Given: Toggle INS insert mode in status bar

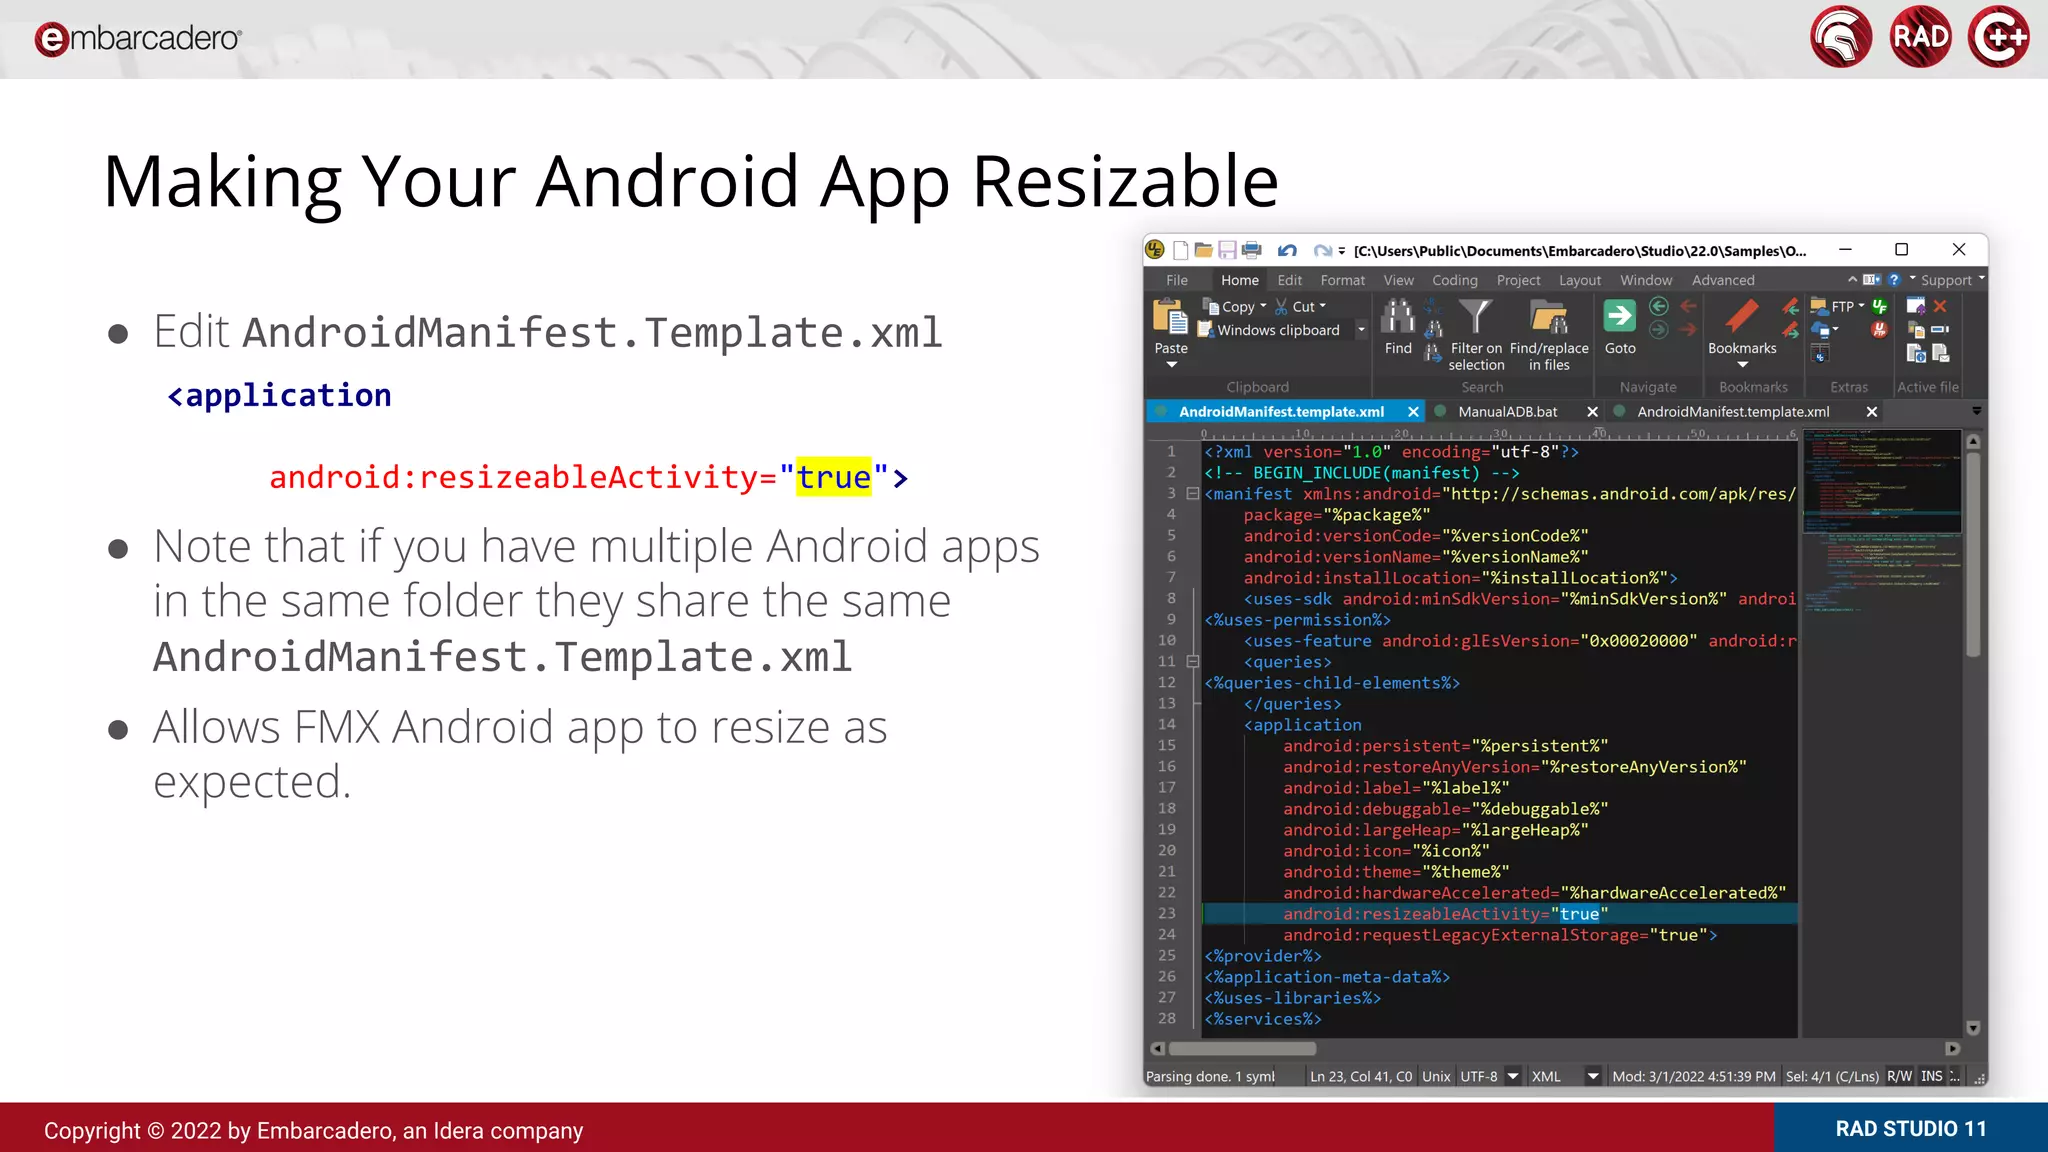Looking at the screenshot, I should click(x=1931, y=1076).
